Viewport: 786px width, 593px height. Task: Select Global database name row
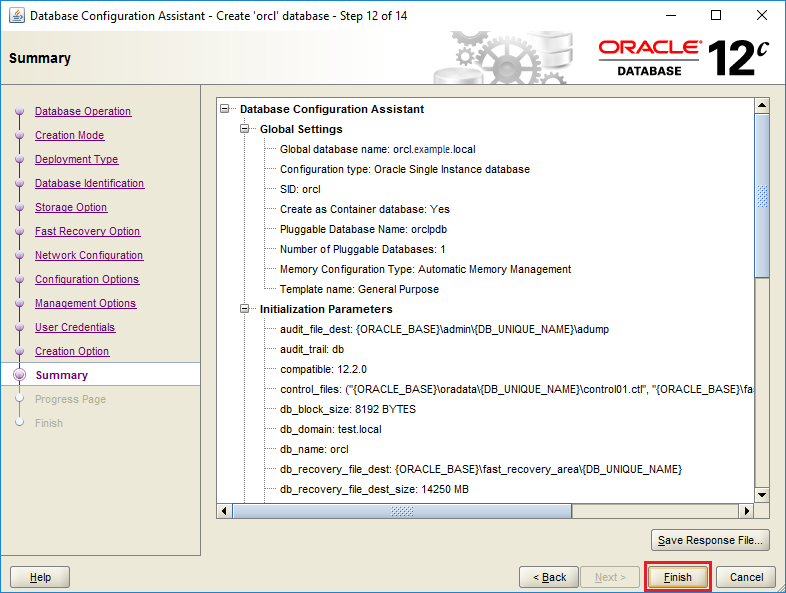(x=377, y=149)
